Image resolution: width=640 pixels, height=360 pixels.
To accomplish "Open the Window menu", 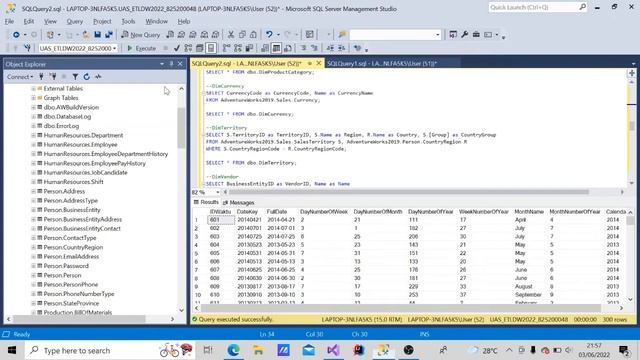I will pos(156,21).
